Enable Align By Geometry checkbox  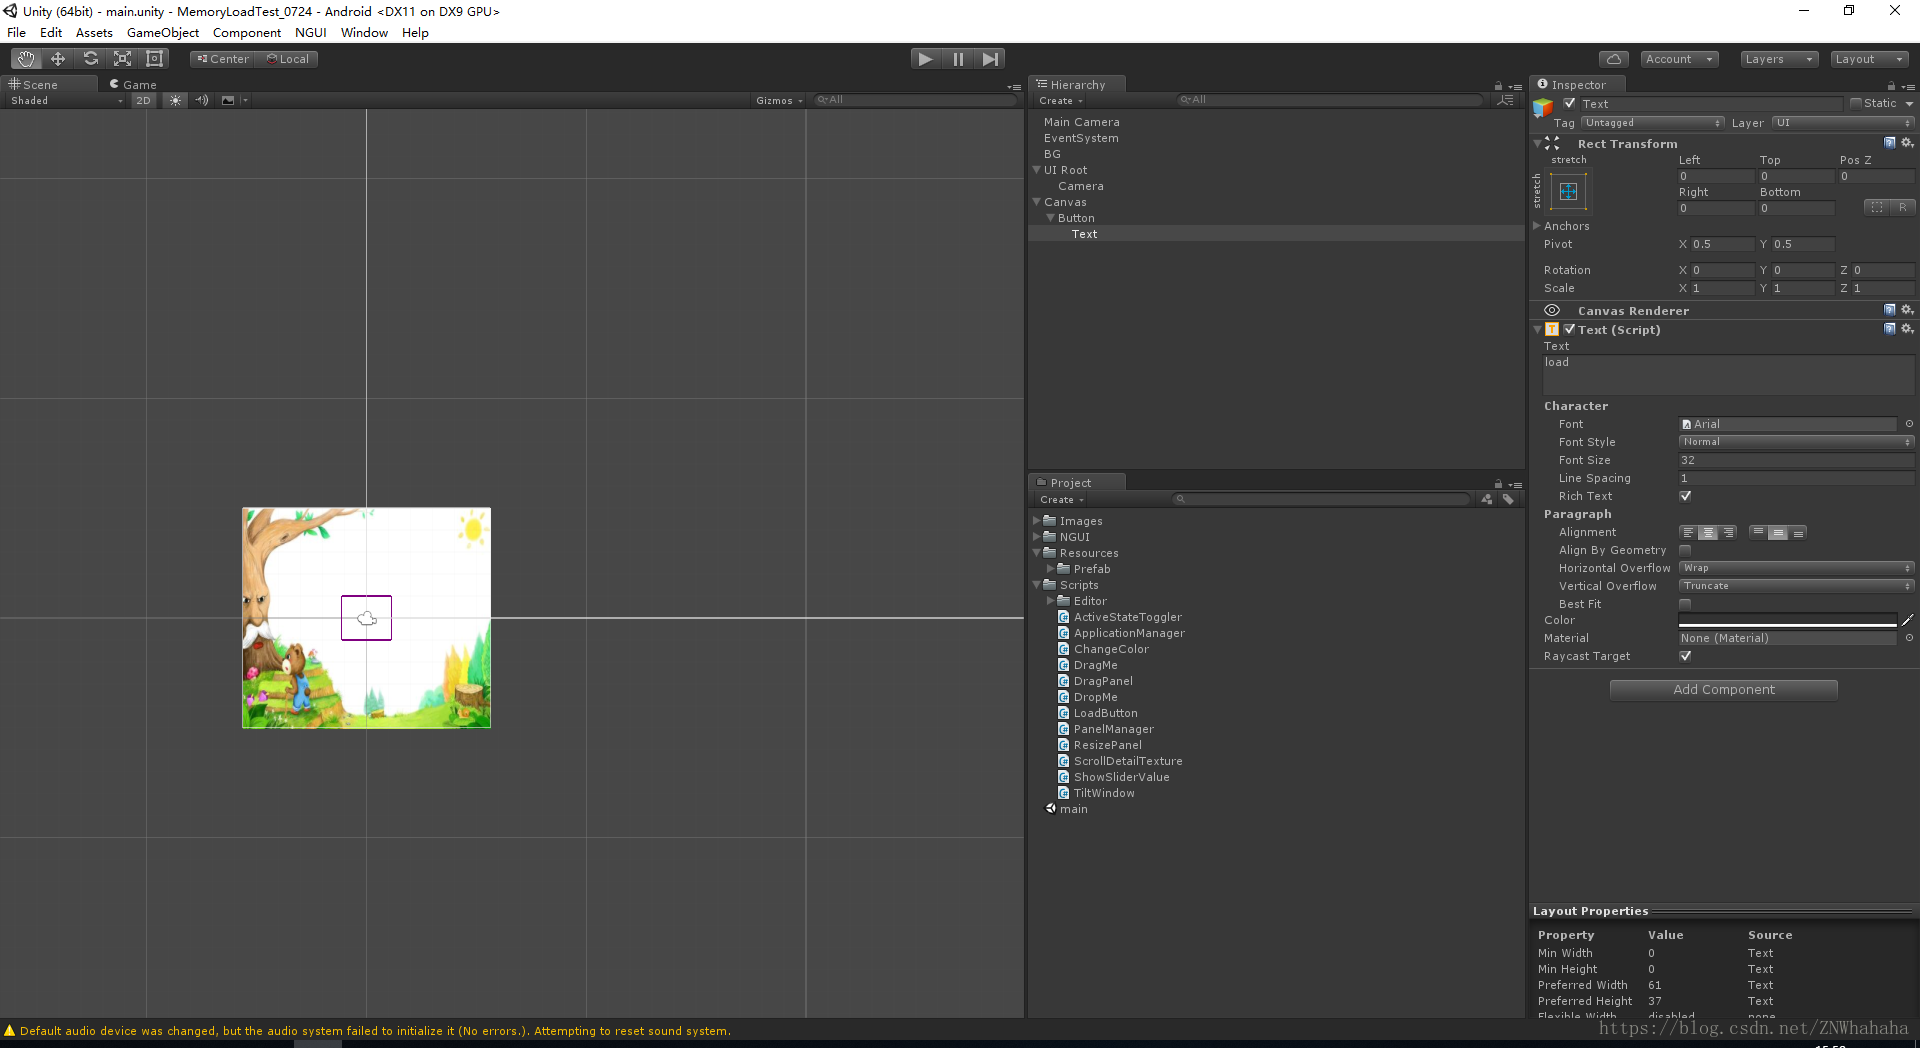click(x=1686, y=550)
